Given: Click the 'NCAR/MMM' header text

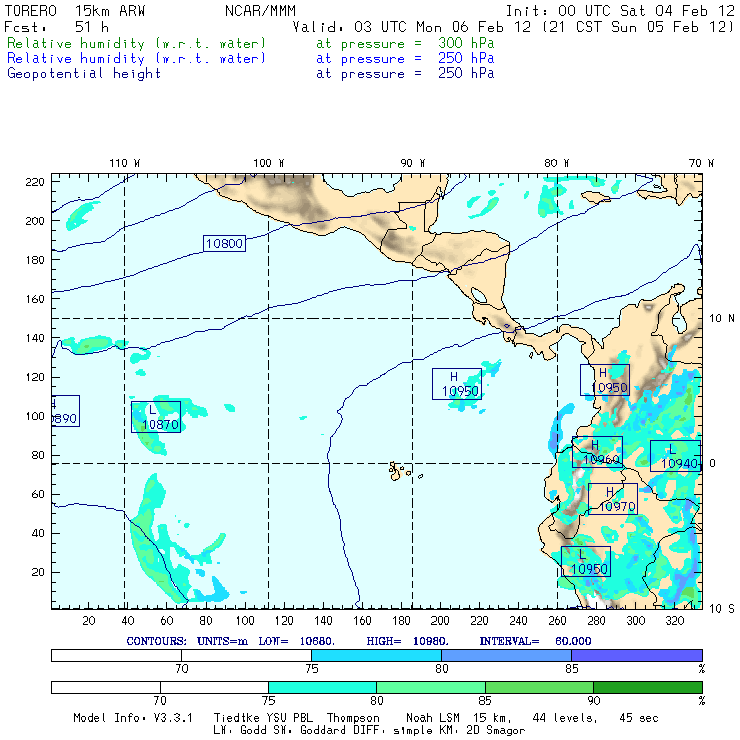Looking at the screenshot, I should point(261,11).
